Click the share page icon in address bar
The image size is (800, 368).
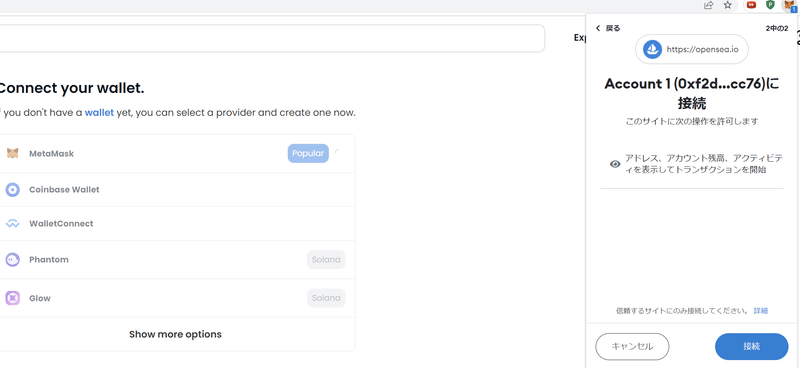tap(708, 5)
